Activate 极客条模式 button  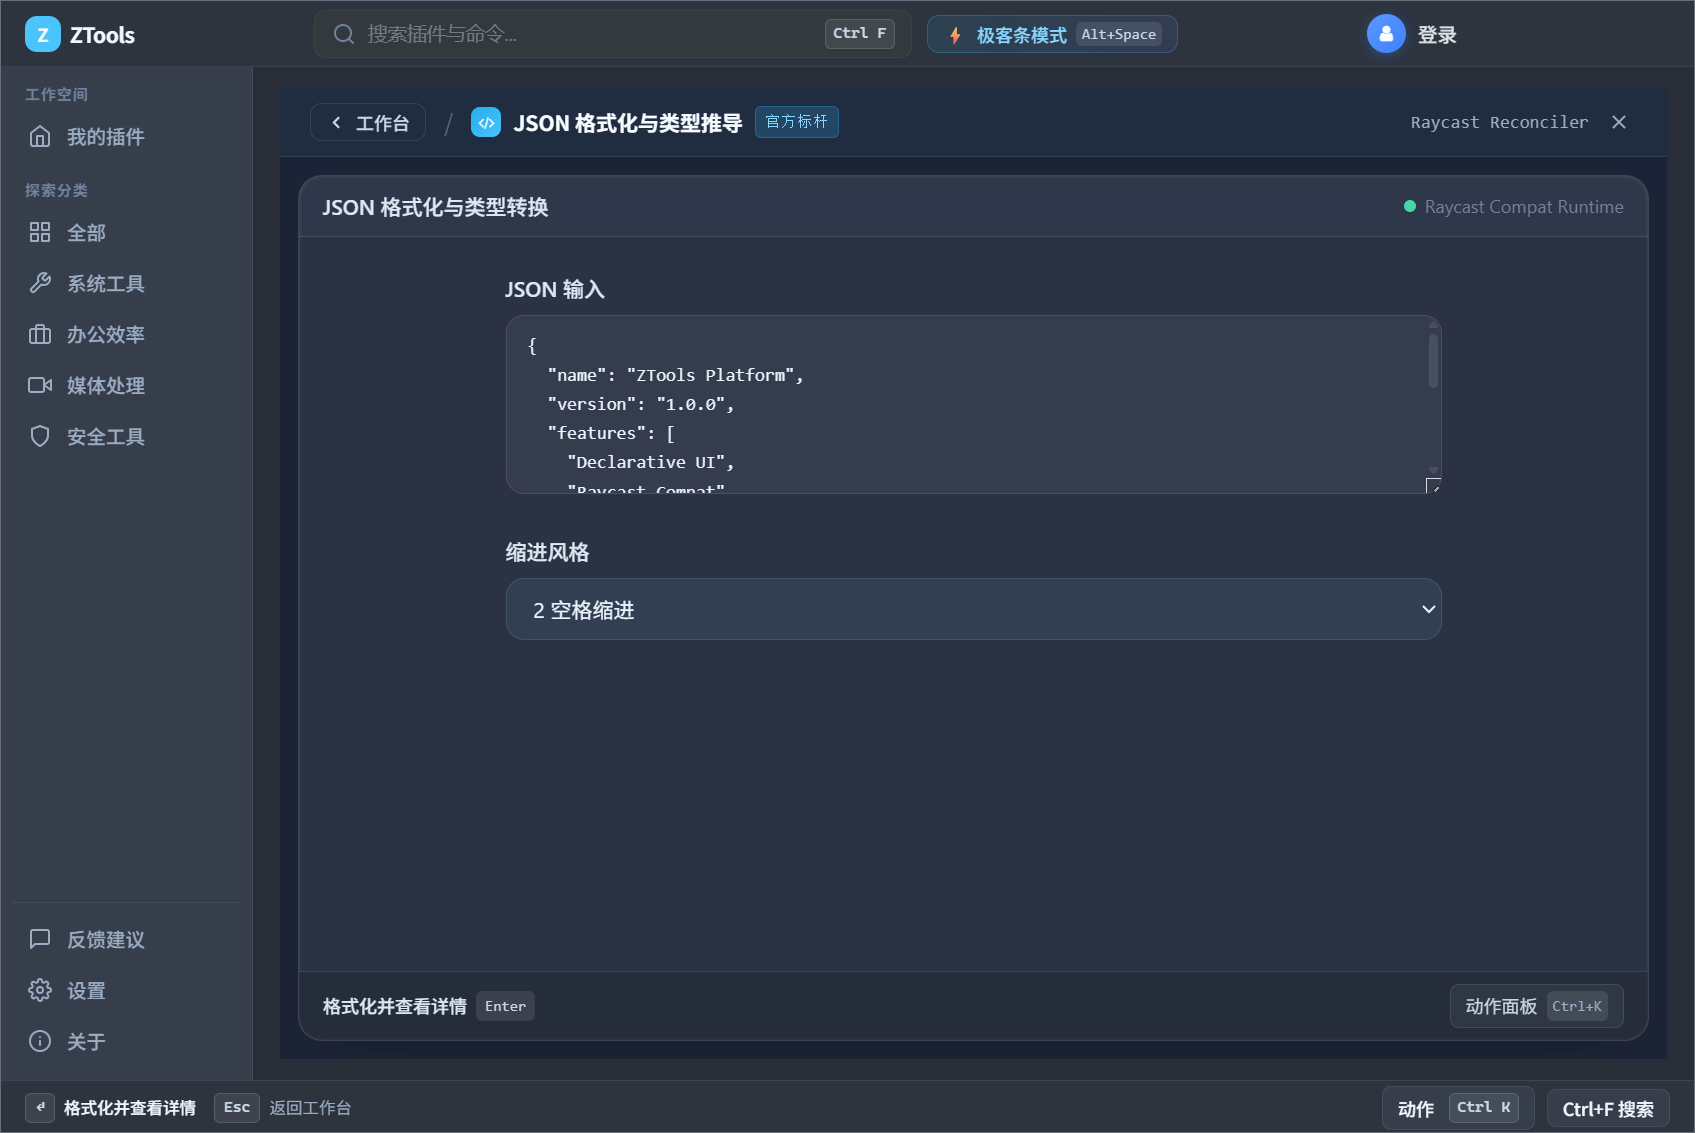pyautogui.click(x=1052, y=34)
